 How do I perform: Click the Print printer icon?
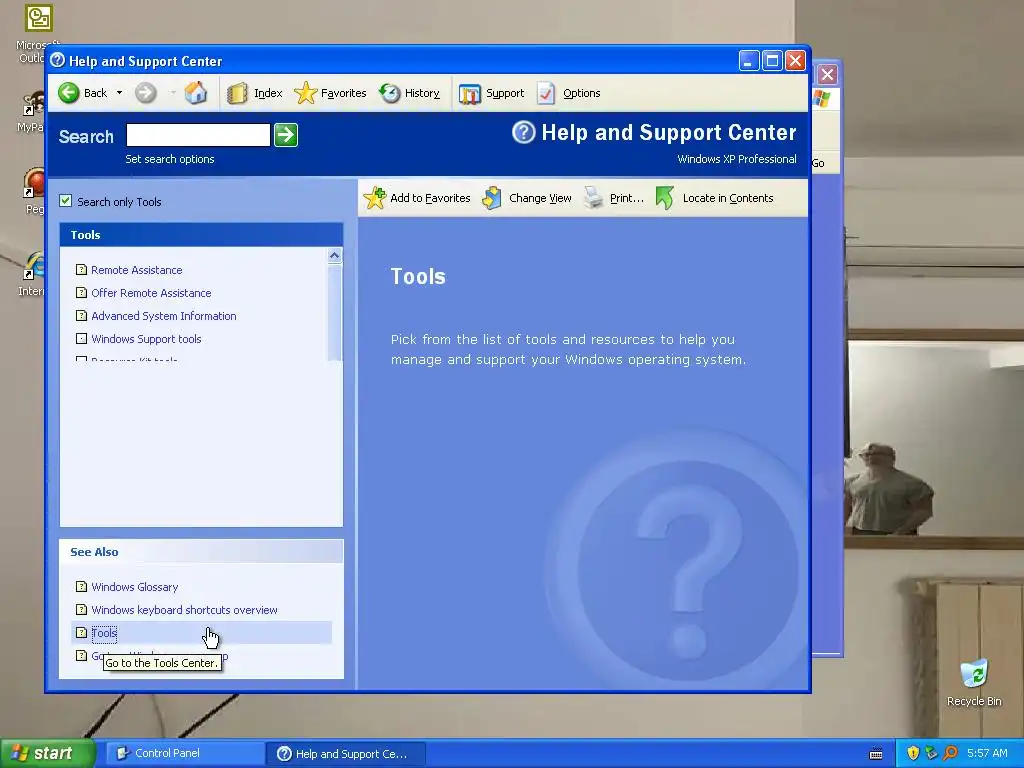point(593,197)
